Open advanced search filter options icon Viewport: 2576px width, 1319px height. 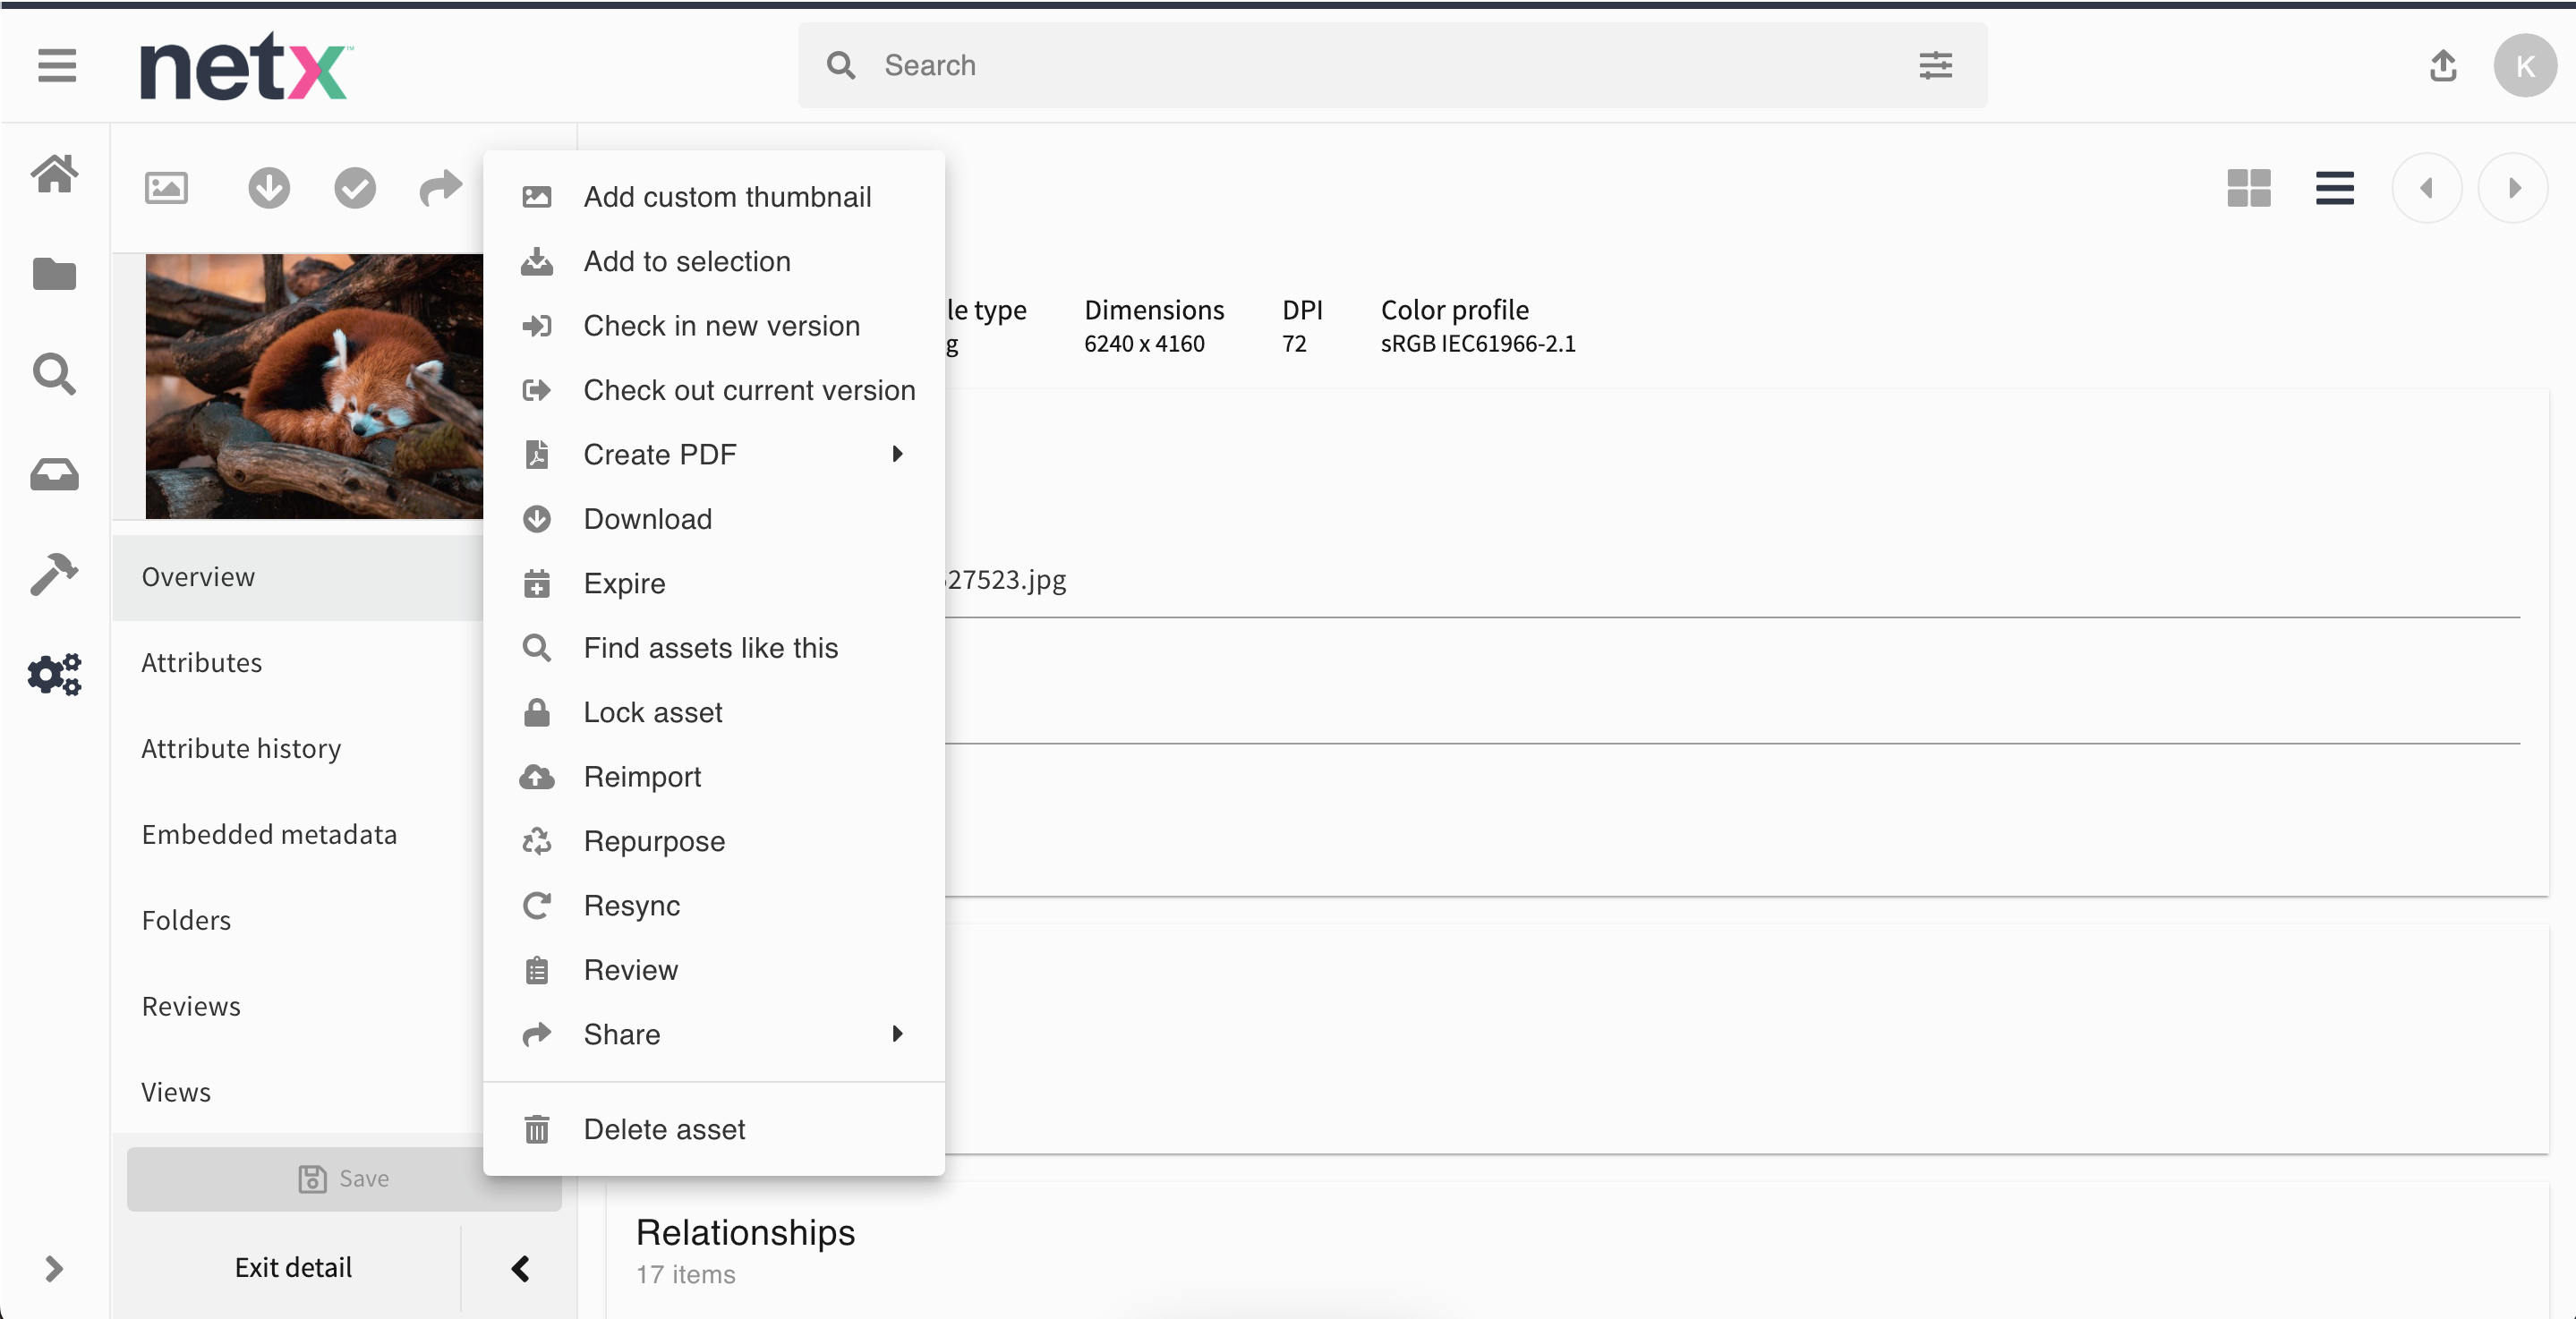tap(1935, 66)
